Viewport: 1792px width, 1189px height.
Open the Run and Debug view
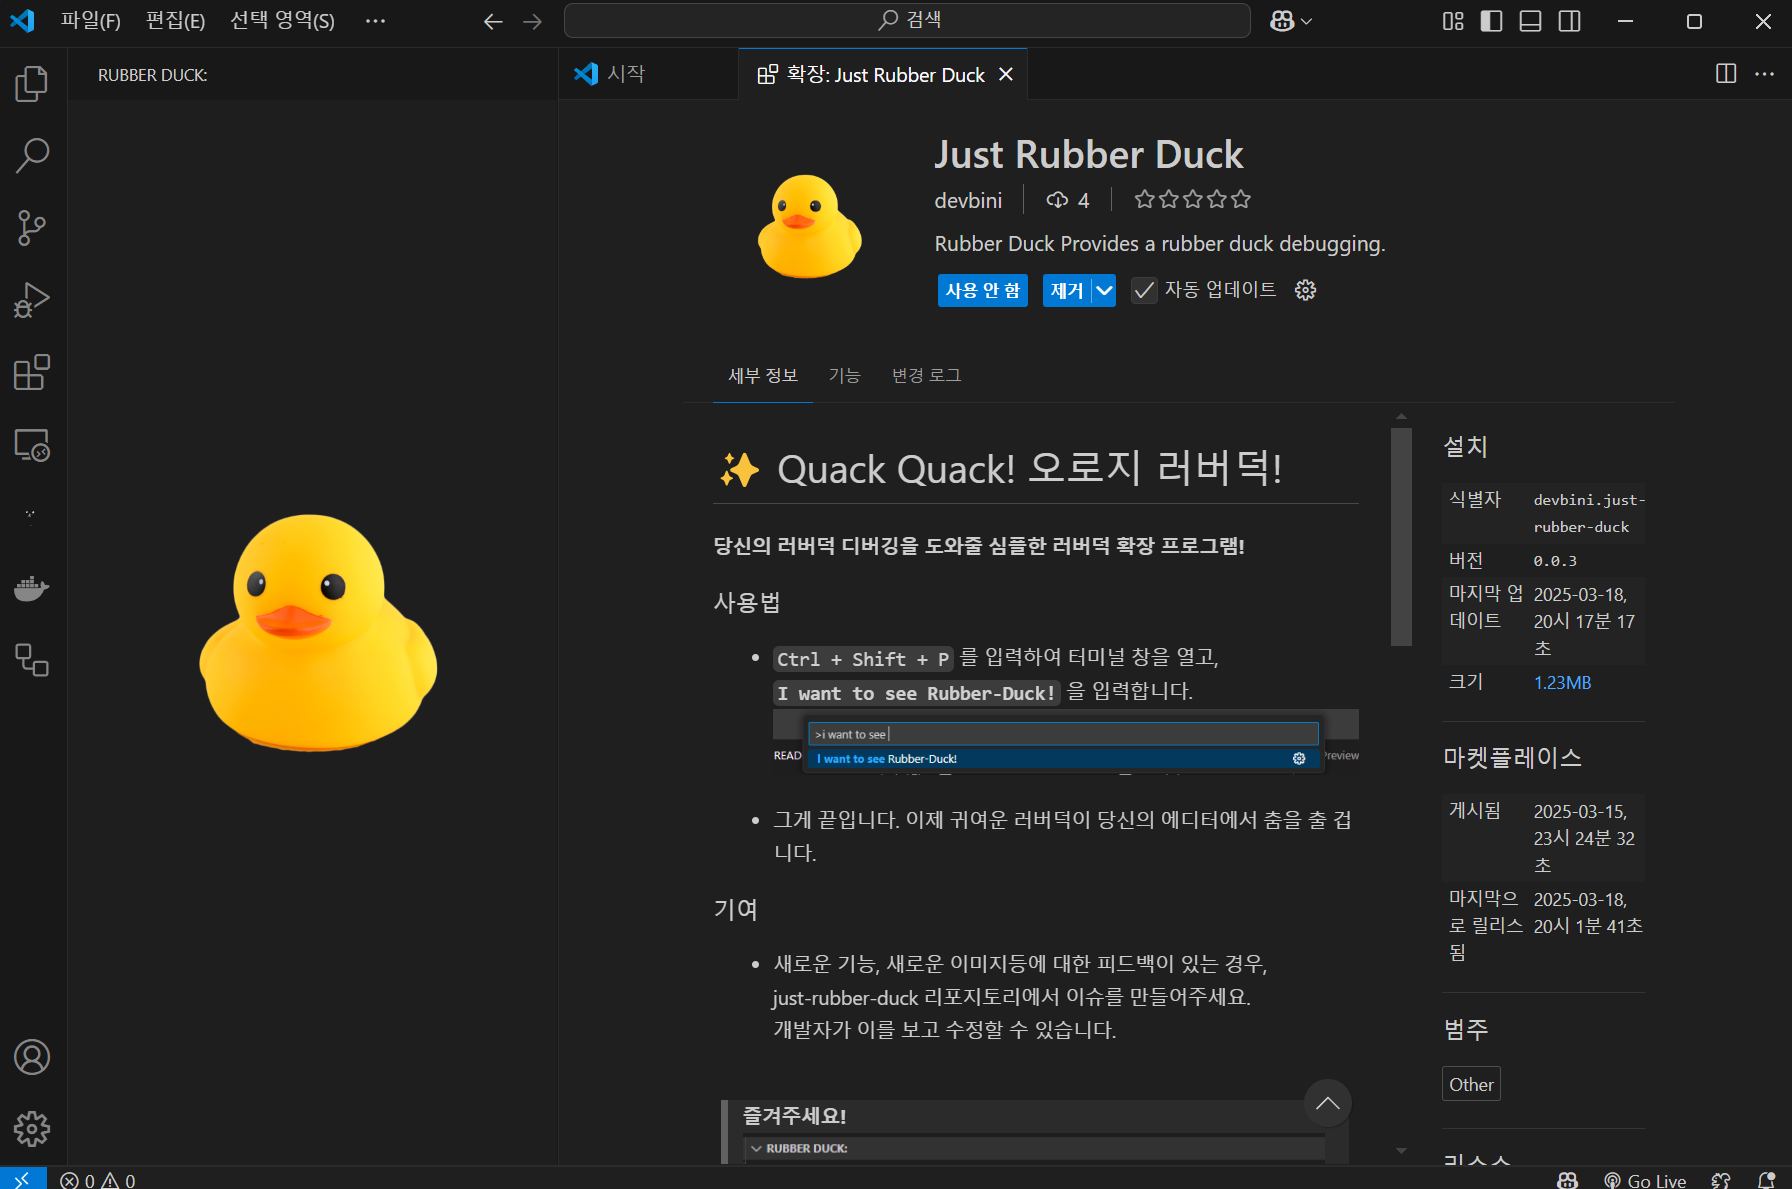pos(32,300)
